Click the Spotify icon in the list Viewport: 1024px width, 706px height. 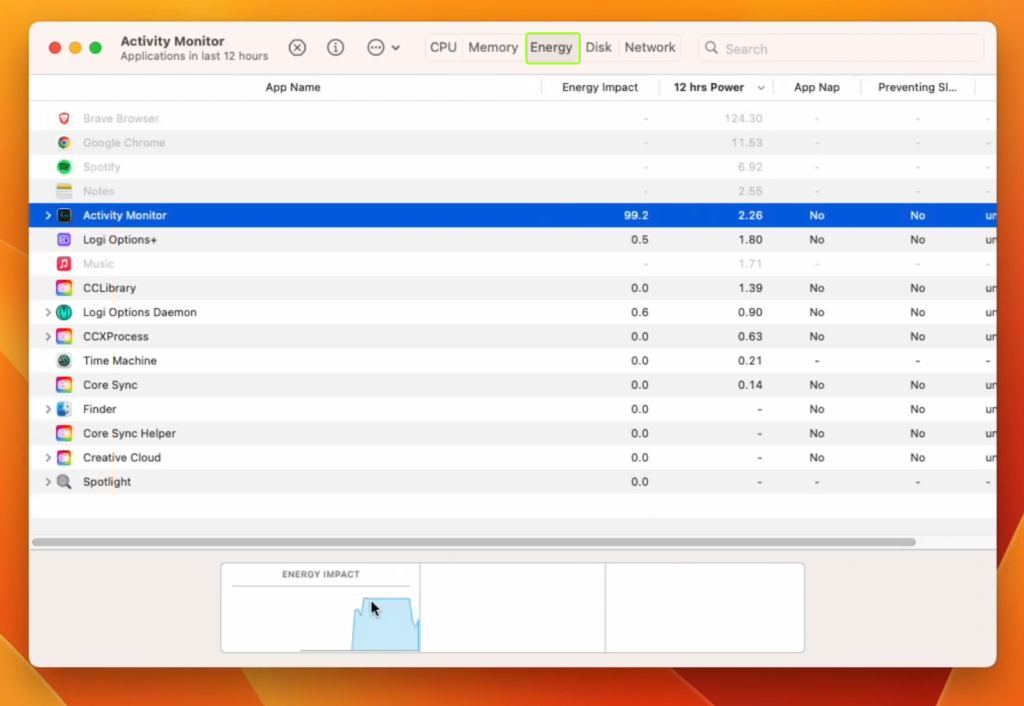point(64,166)
